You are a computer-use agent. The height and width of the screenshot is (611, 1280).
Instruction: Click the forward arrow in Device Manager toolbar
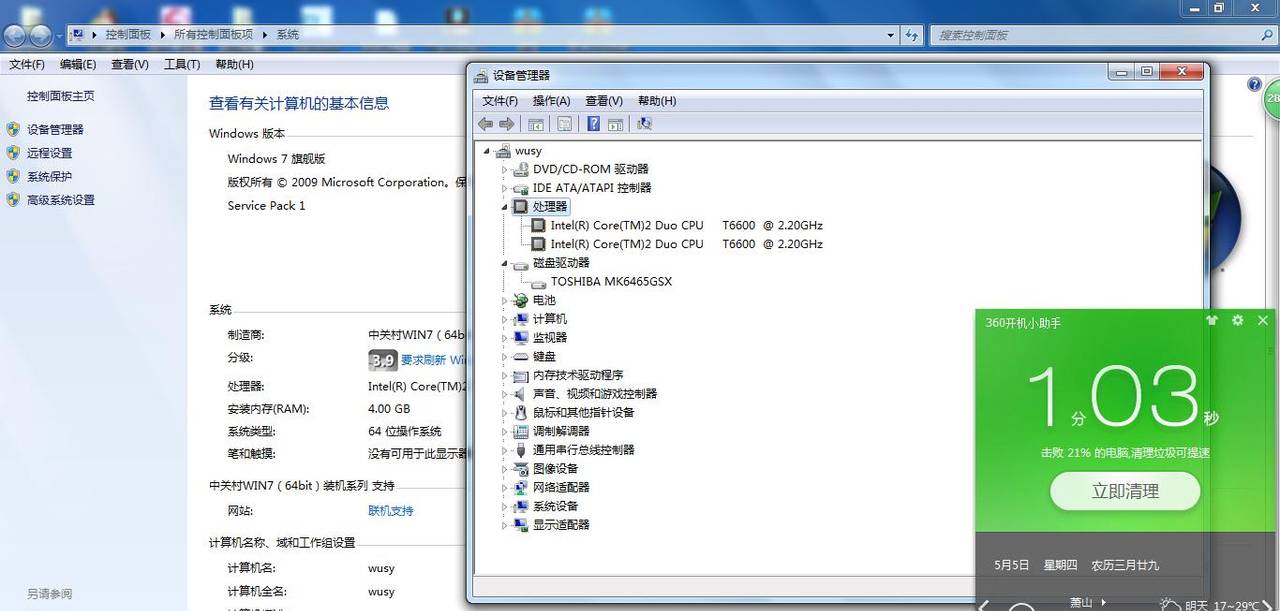click(x=507, y=123)
